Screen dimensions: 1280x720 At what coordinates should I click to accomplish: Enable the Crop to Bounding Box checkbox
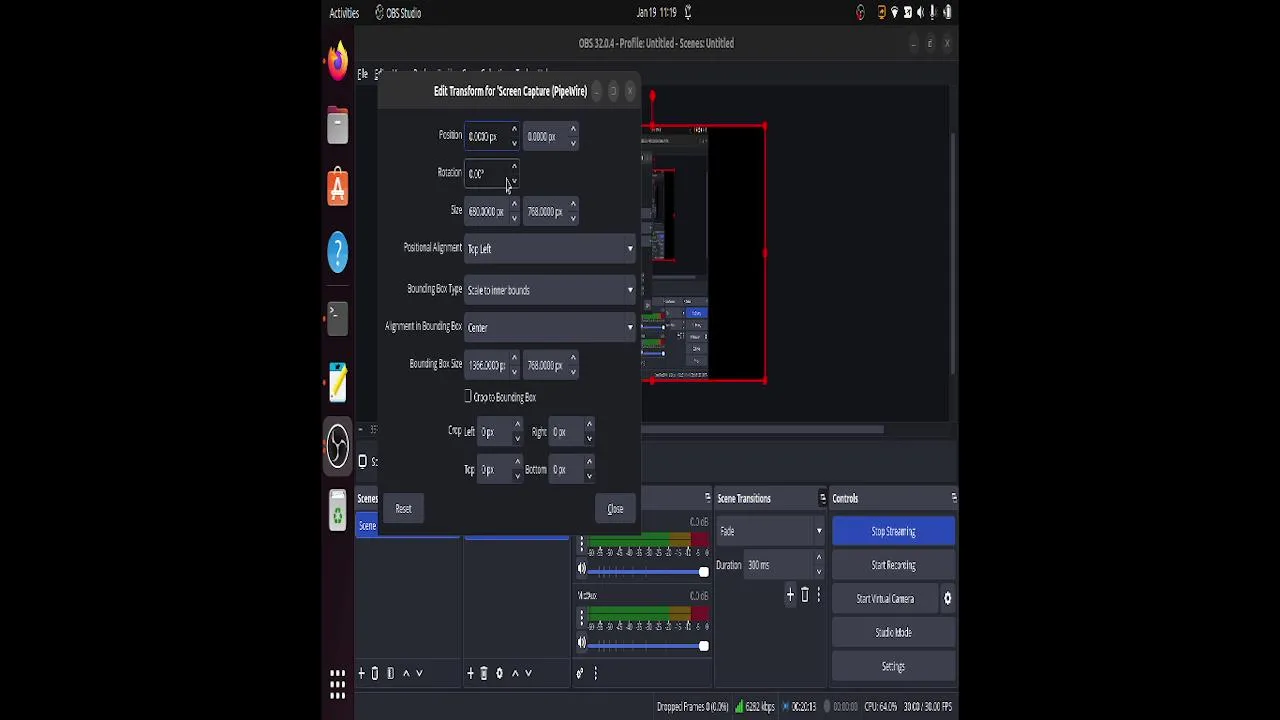tap(468, 397)
